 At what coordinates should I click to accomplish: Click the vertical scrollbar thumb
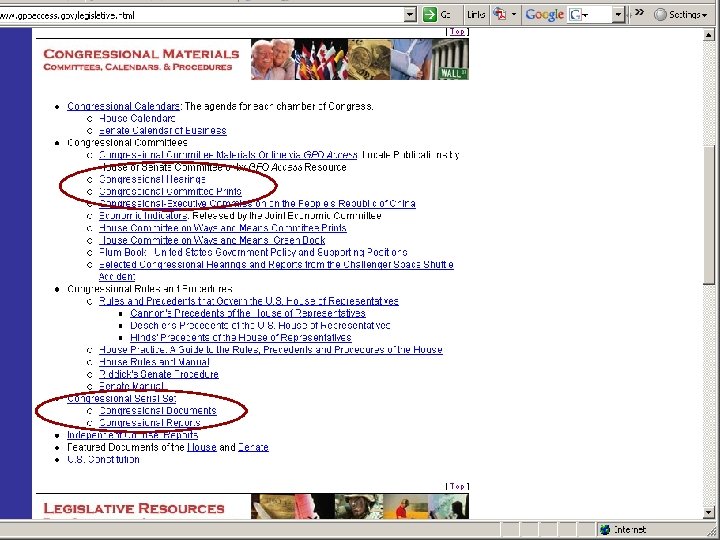pyautogui.click(x=709, y=215)
